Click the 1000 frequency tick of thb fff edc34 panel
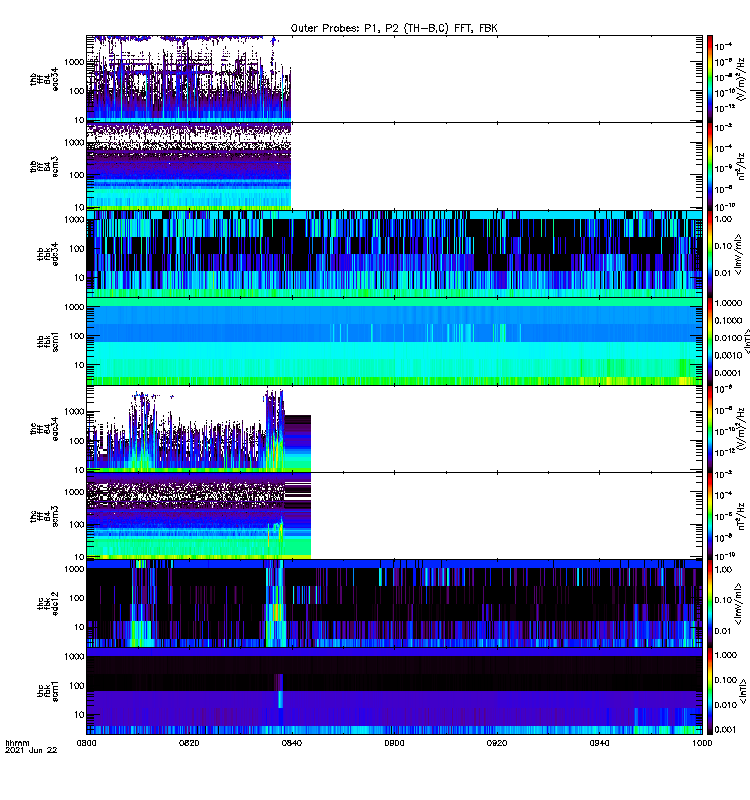Screen dimensions: 750x800 [74, 62]
